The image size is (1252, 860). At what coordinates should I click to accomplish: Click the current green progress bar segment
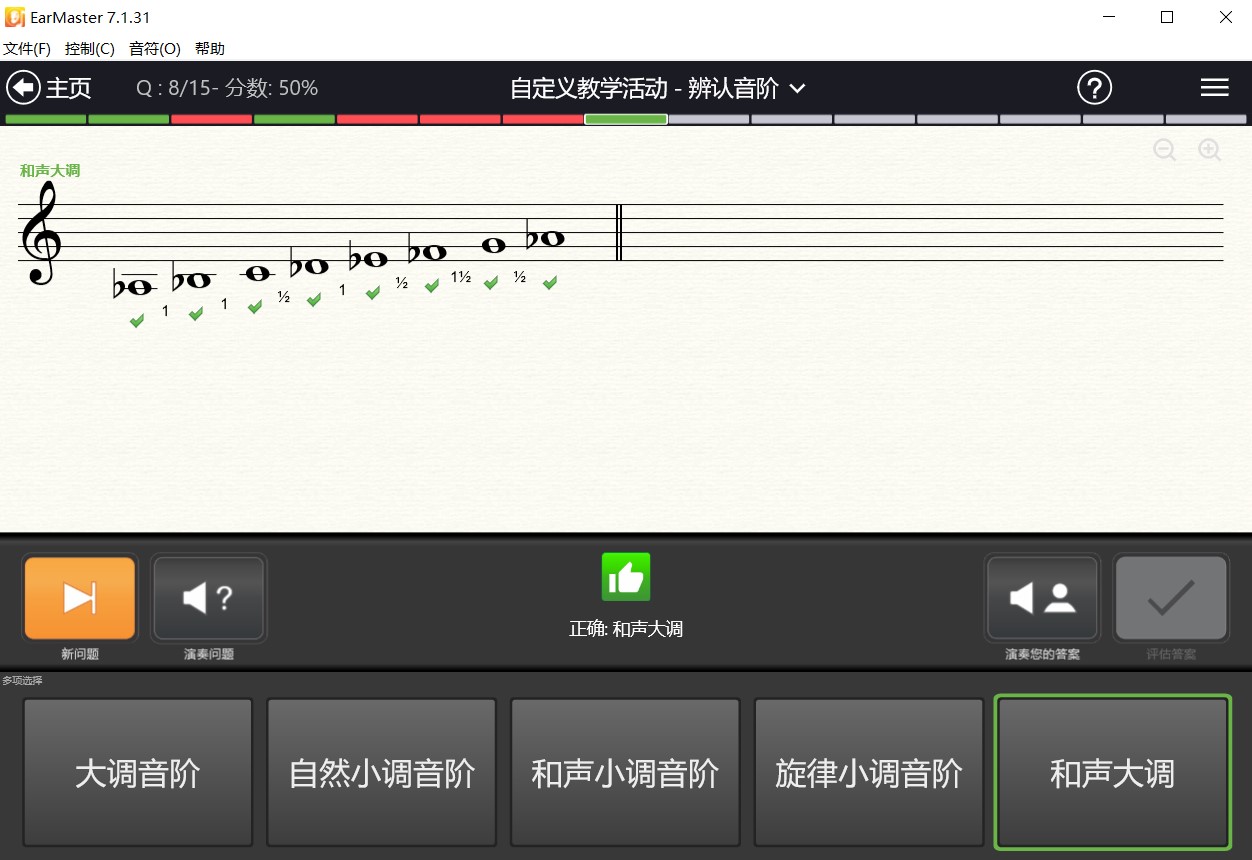pyautogui.click(x=625, y=119)
